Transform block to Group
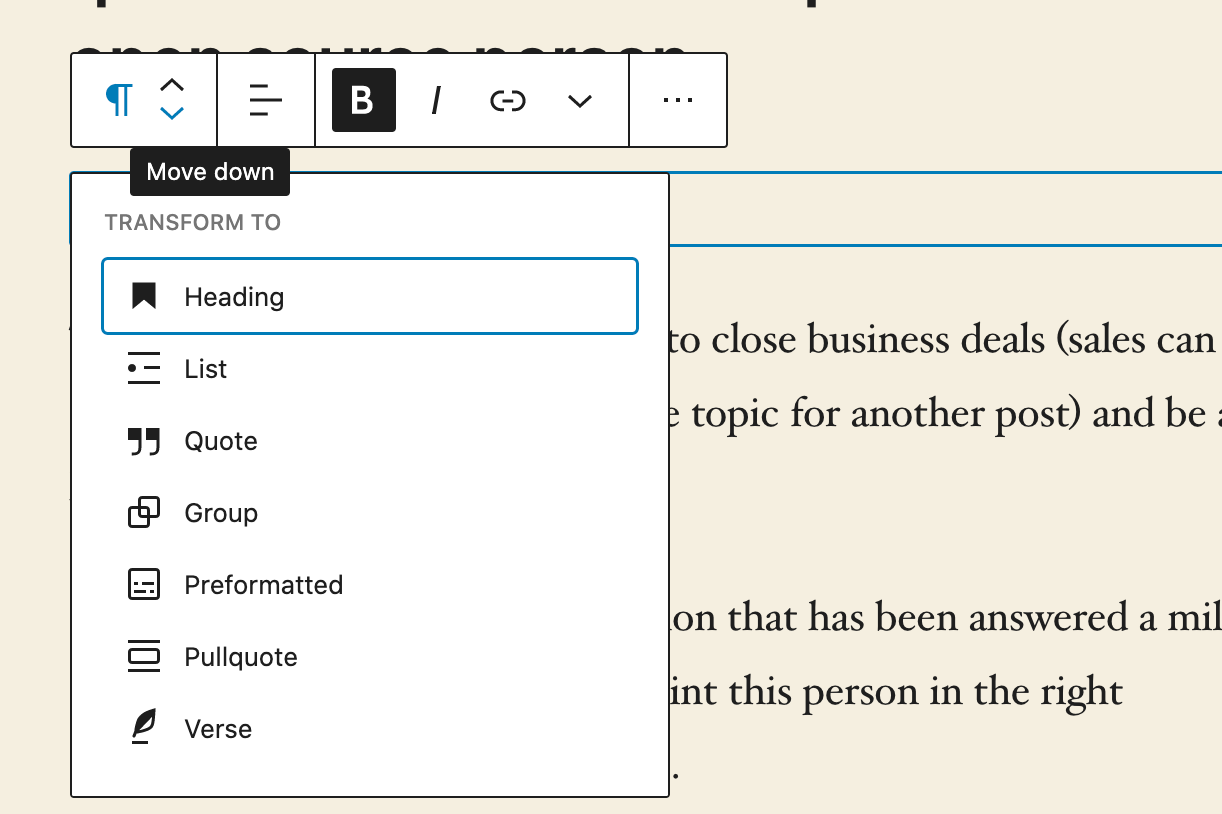This screenshot has height=814, width=1222. pyautogui.click(x=370, y=513)
